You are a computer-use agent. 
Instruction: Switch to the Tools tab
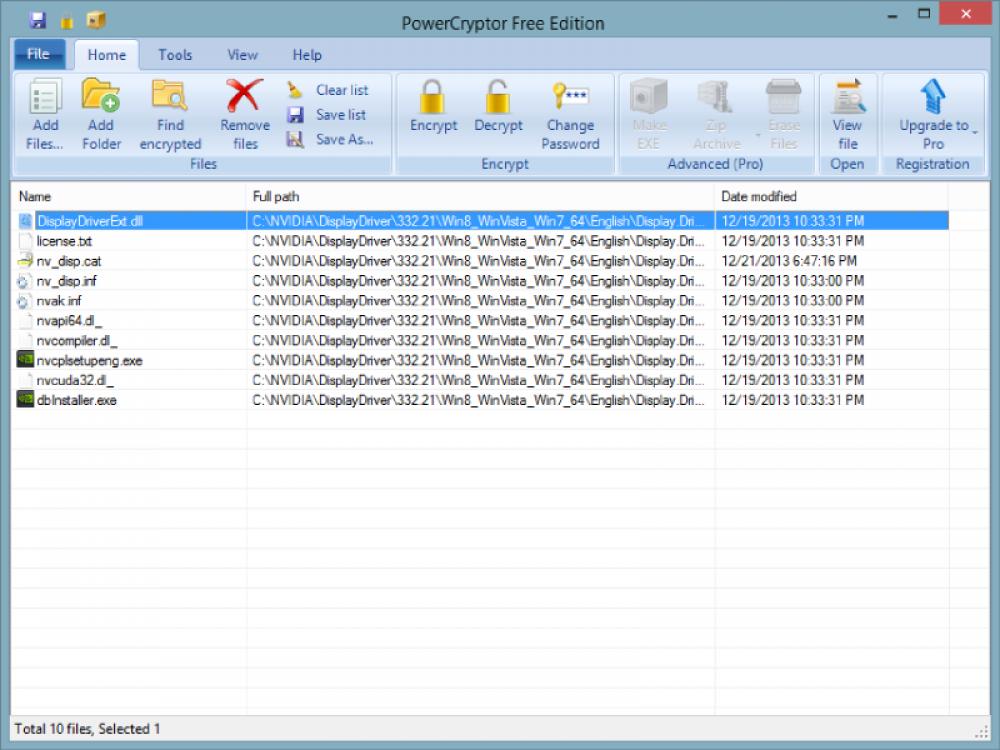[175, 55]
